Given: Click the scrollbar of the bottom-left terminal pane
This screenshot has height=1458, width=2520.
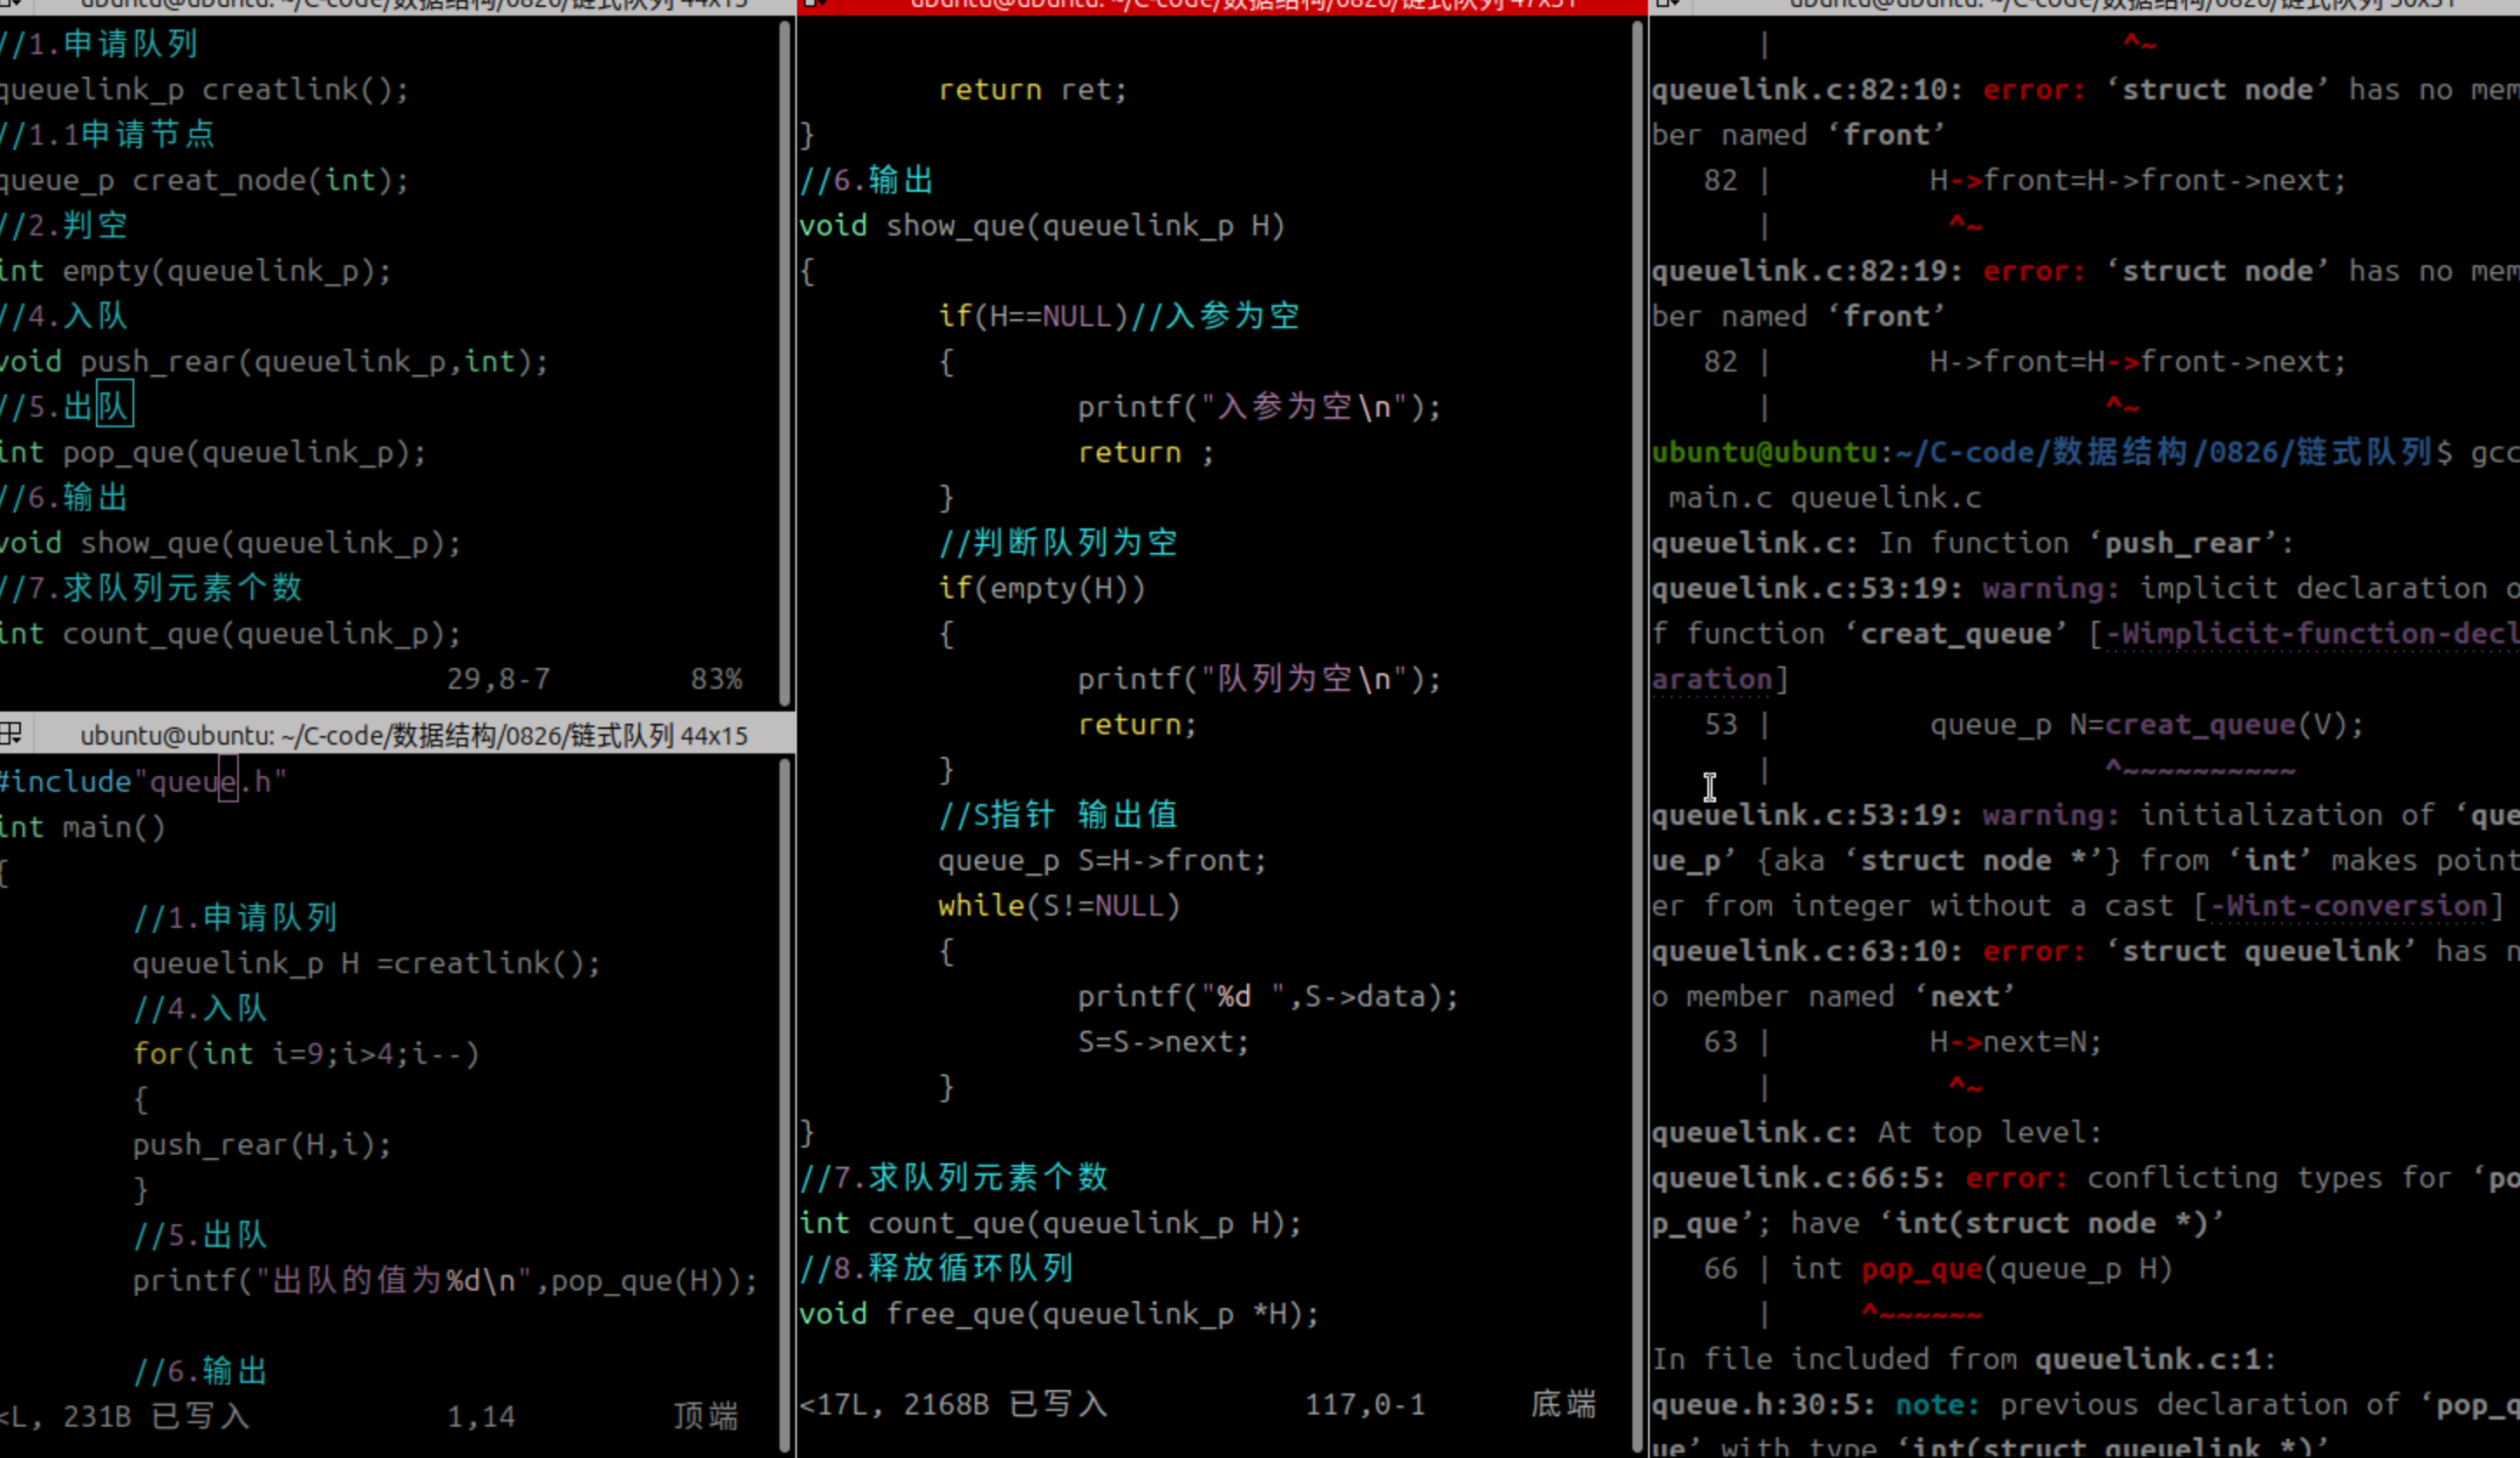Looking at the screenshot, I should pos(785,1104).
